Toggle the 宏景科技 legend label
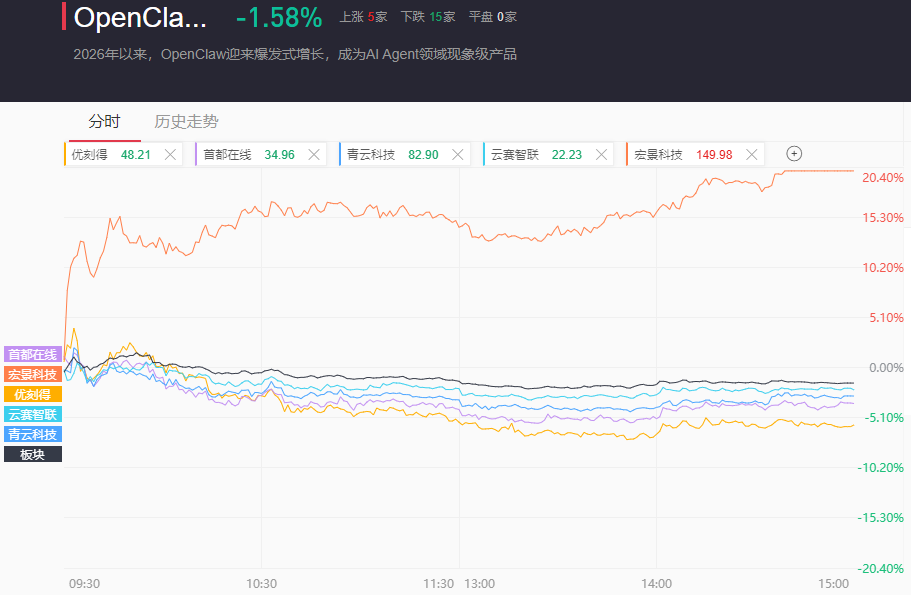 33,374
